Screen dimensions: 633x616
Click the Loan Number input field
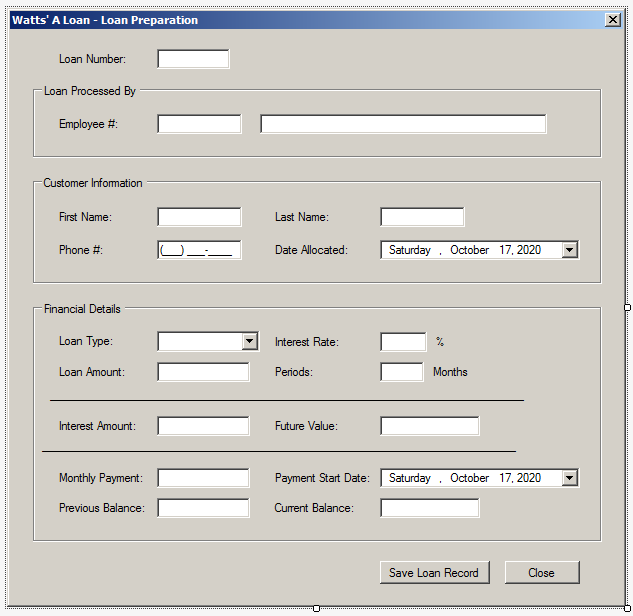(x=193, y=59)
